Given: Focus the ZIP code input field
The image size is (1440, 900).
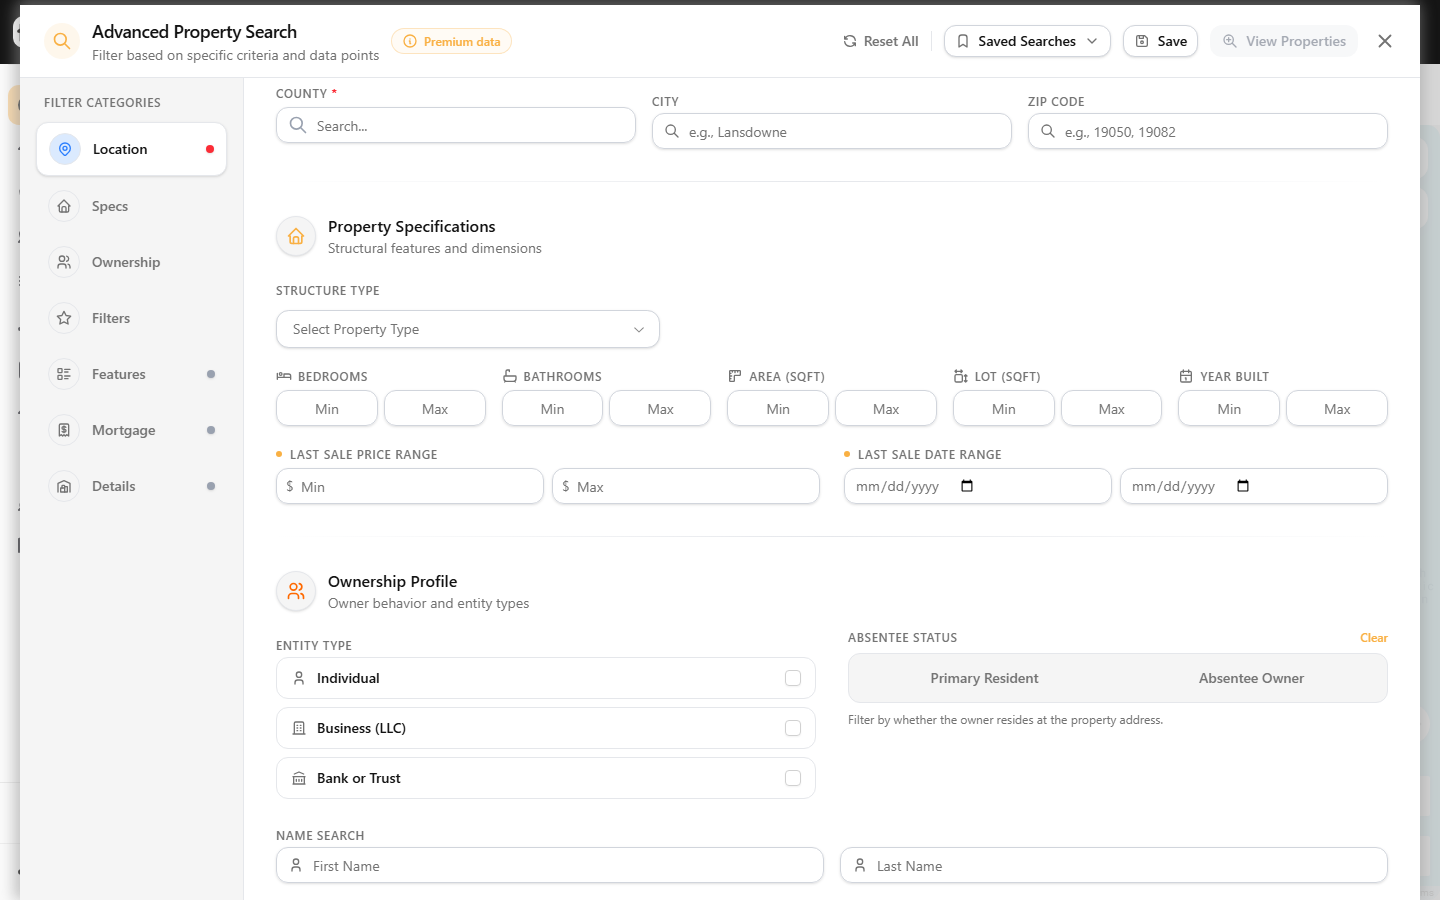Looking at the screenshot, I should tap(1208, 131).
